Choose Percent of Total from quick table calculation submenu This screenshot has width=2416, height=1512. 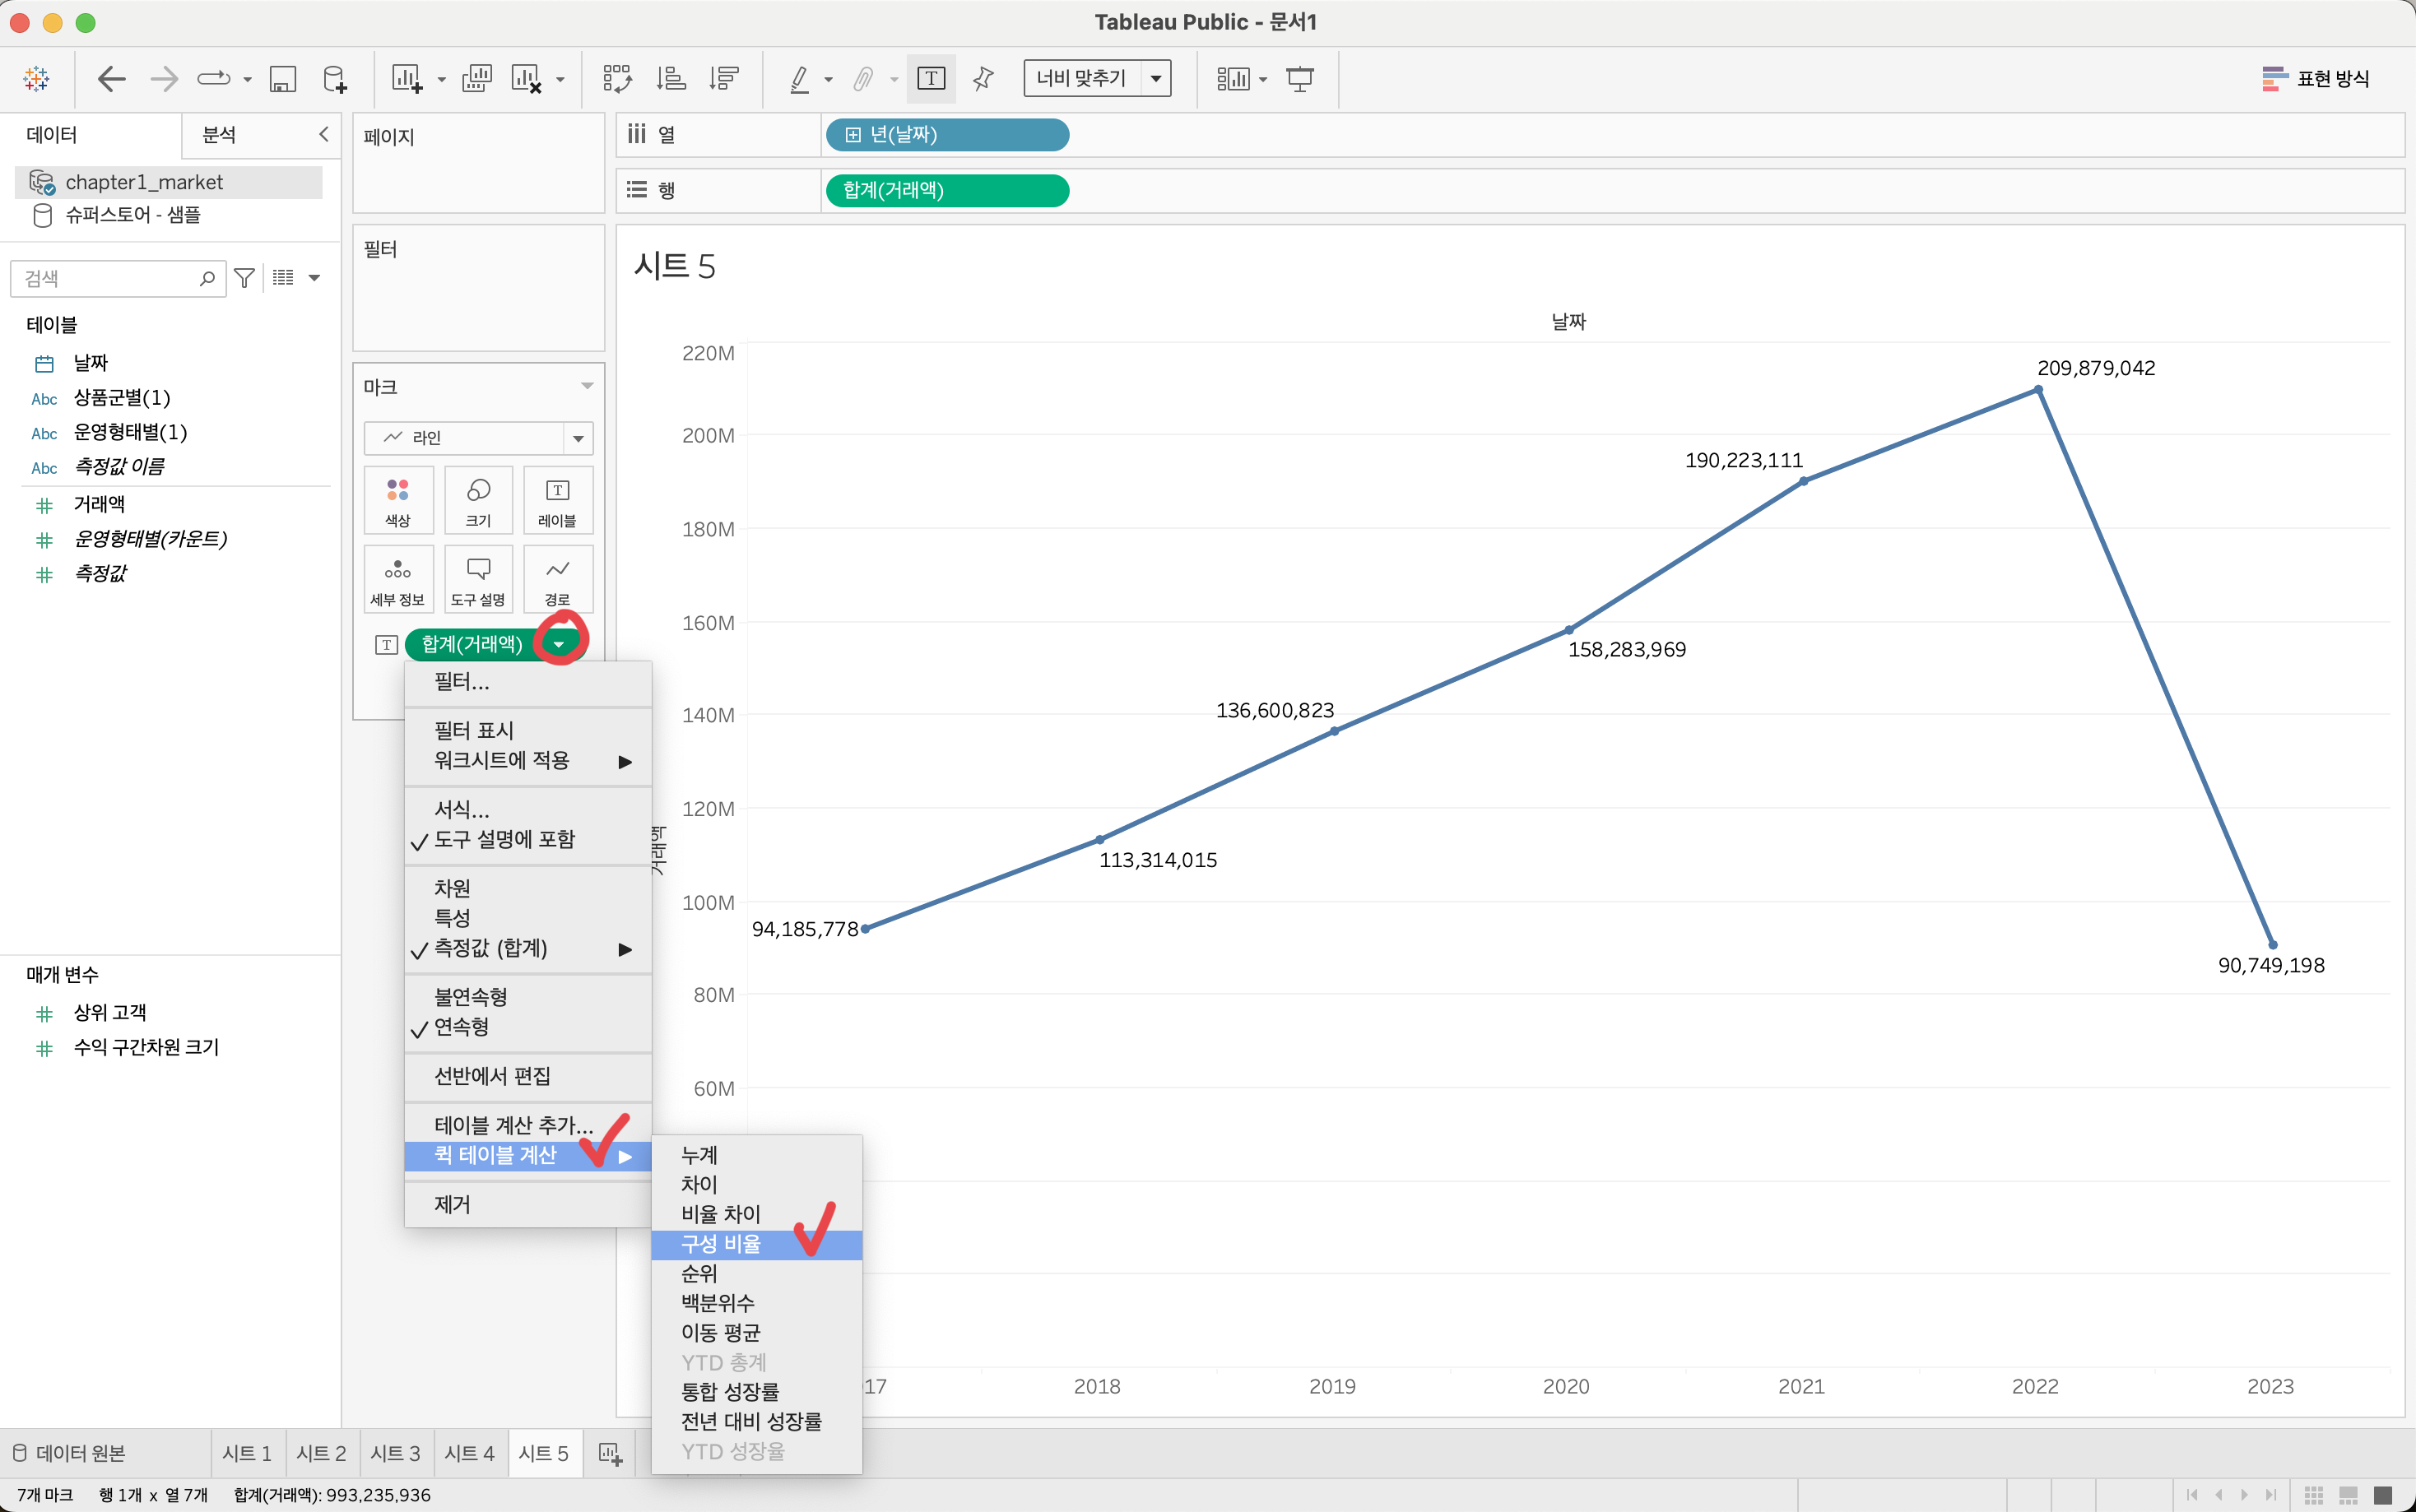(x=721, y=1244)
